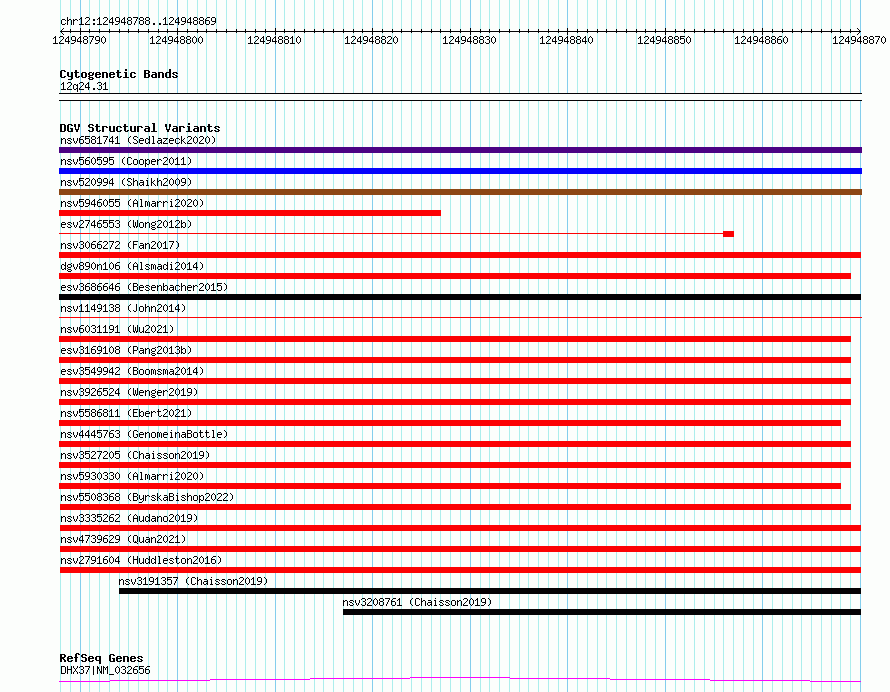The height and width of the screenshot is (692, 890).
Task: Click nsv3926524 (Wenger2019) label
Action: [129, 392]
